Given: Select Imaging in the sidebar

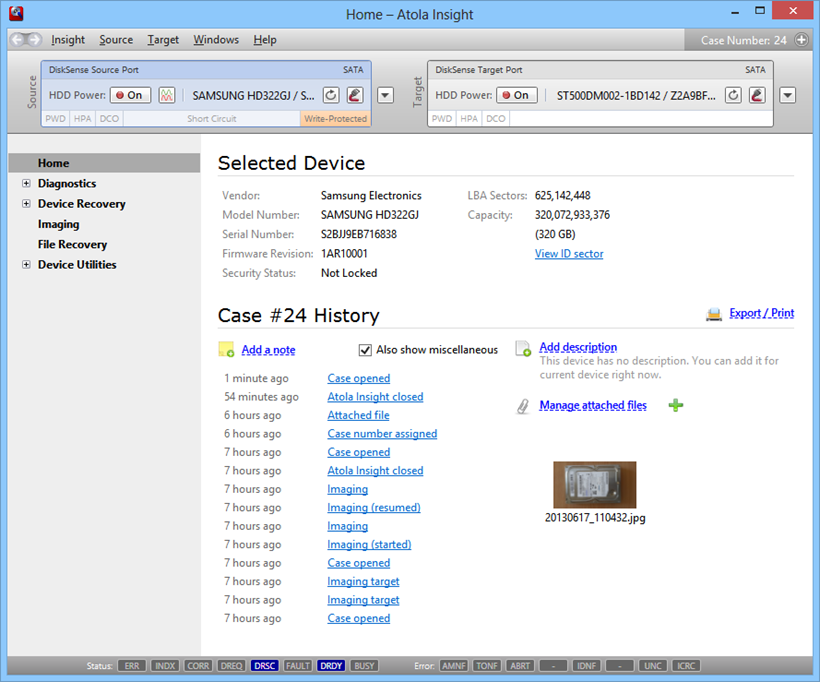Looking at the screenshot, I should 59,224.
